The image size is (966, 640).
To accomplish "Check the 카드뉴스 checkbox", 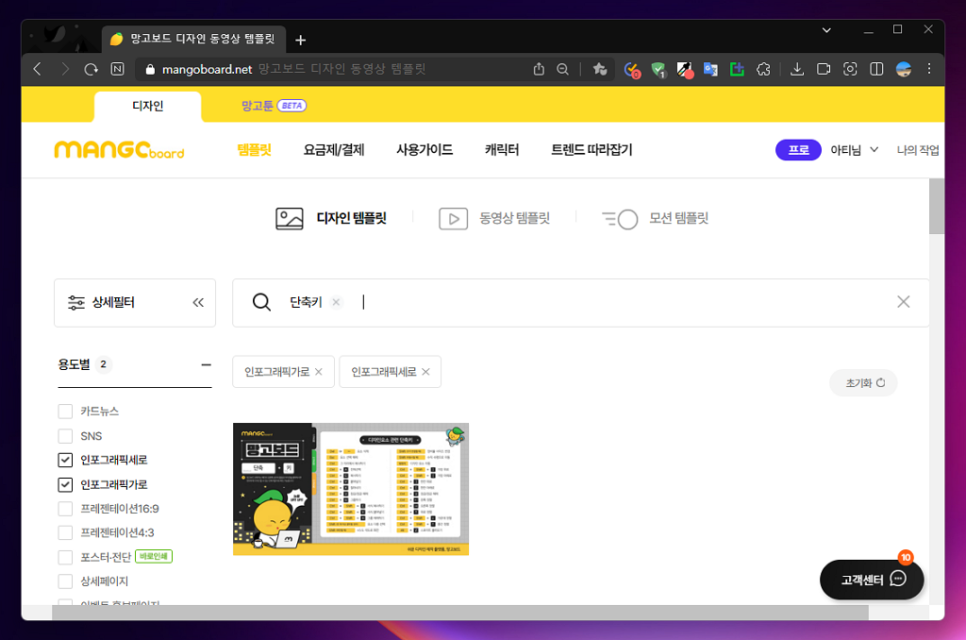I will click(x=65, y=411).
